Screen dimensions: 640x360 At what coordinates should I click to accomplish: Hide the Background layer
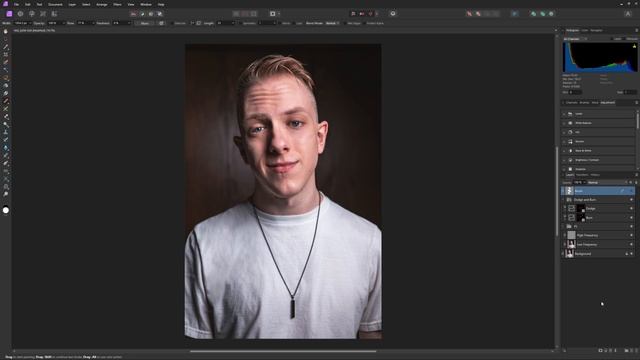631,254
